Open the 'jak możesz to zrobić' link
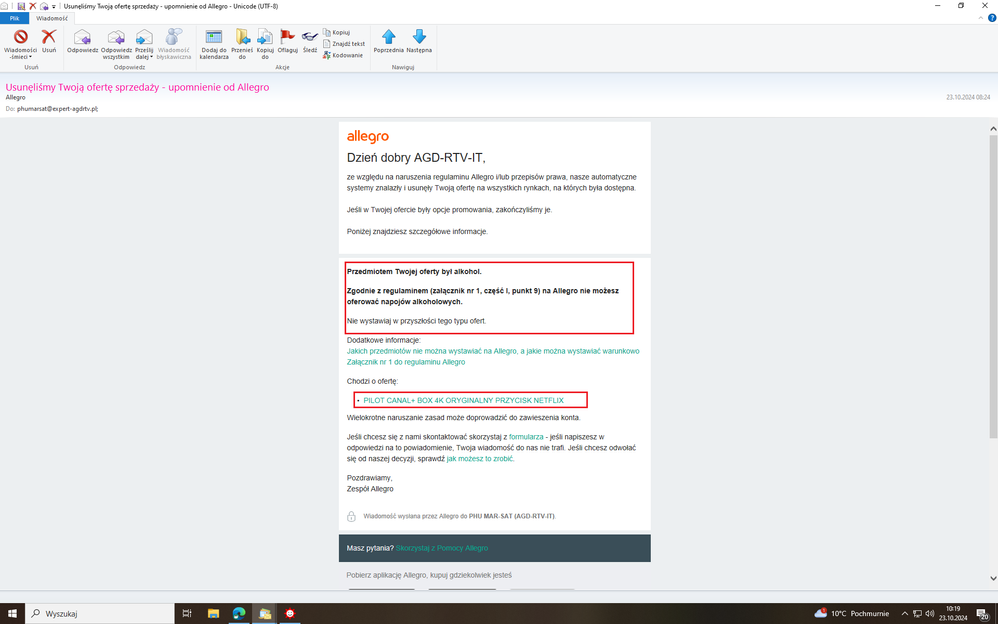The image size is (998, 624). point(479,458)
